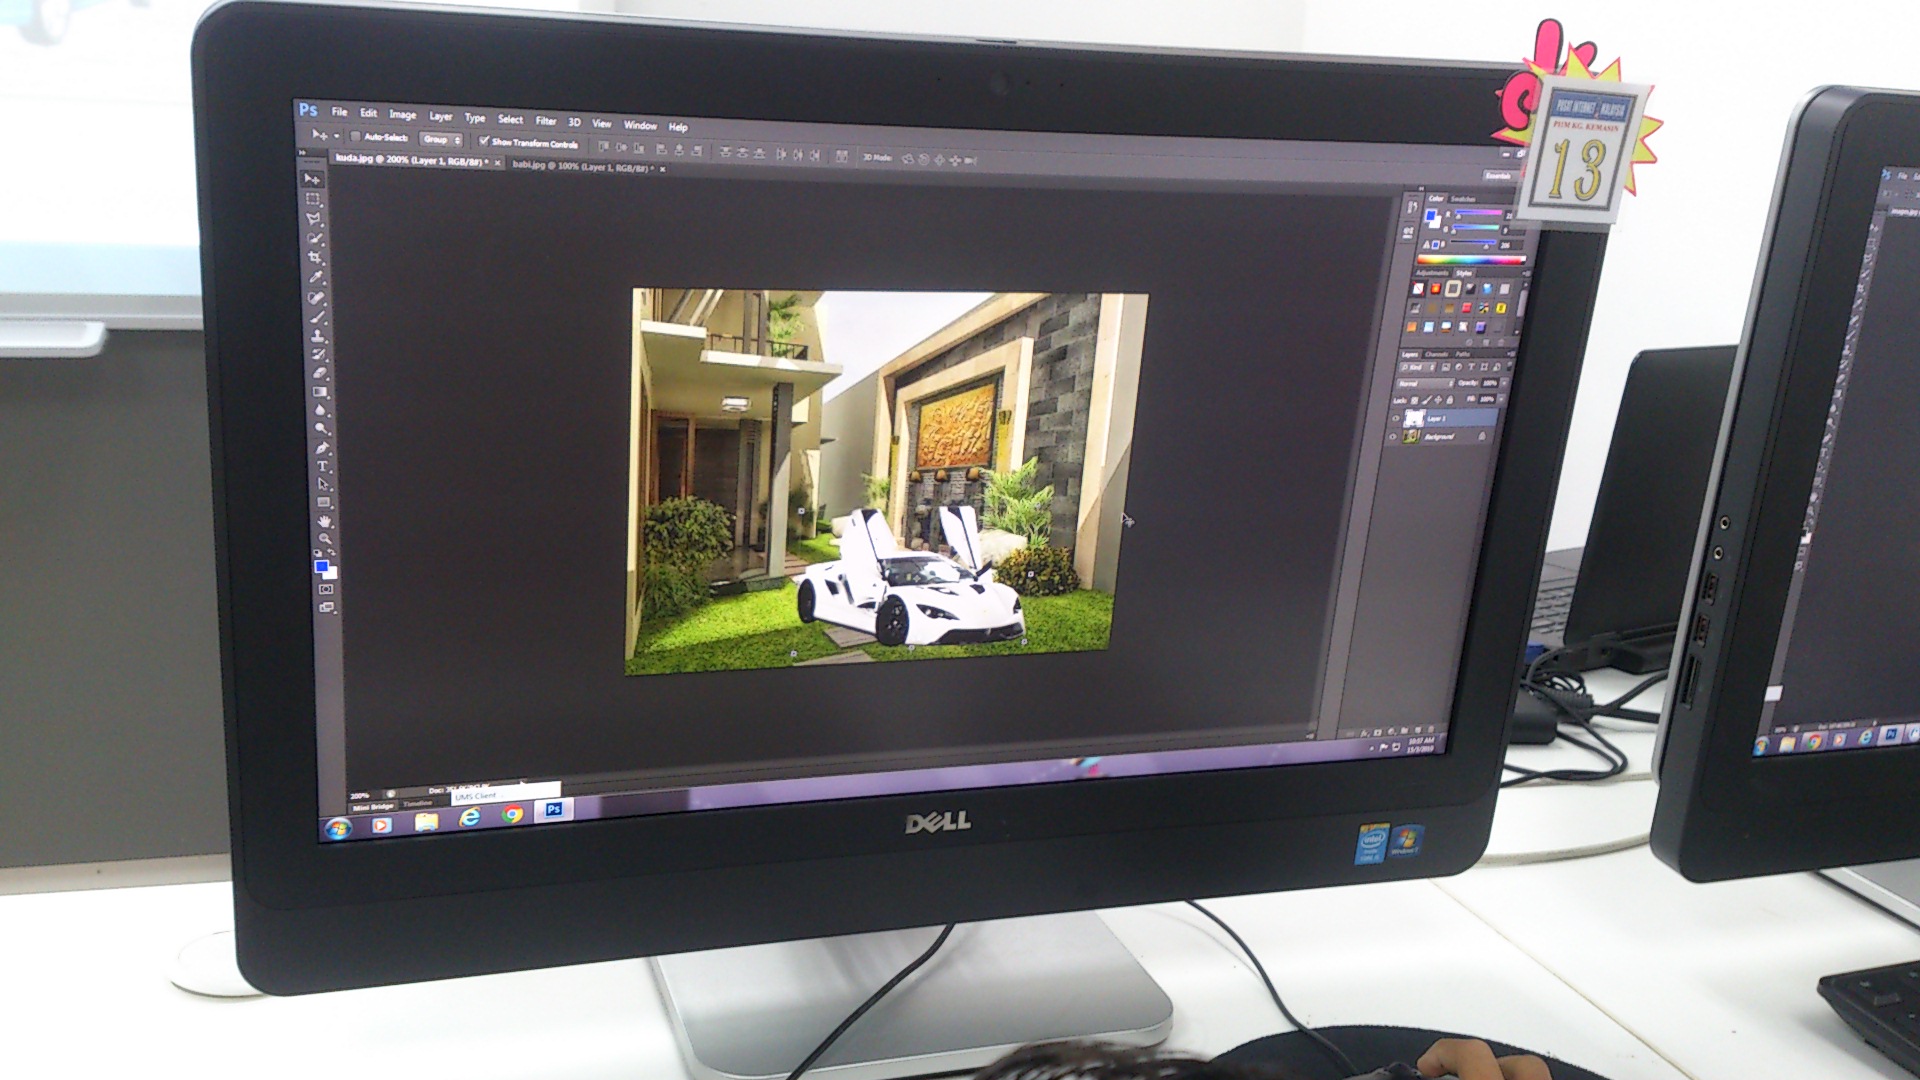1920x1080 pixels.
Task: Open the Opacity value dropdown arrow
Action: 1503,383
